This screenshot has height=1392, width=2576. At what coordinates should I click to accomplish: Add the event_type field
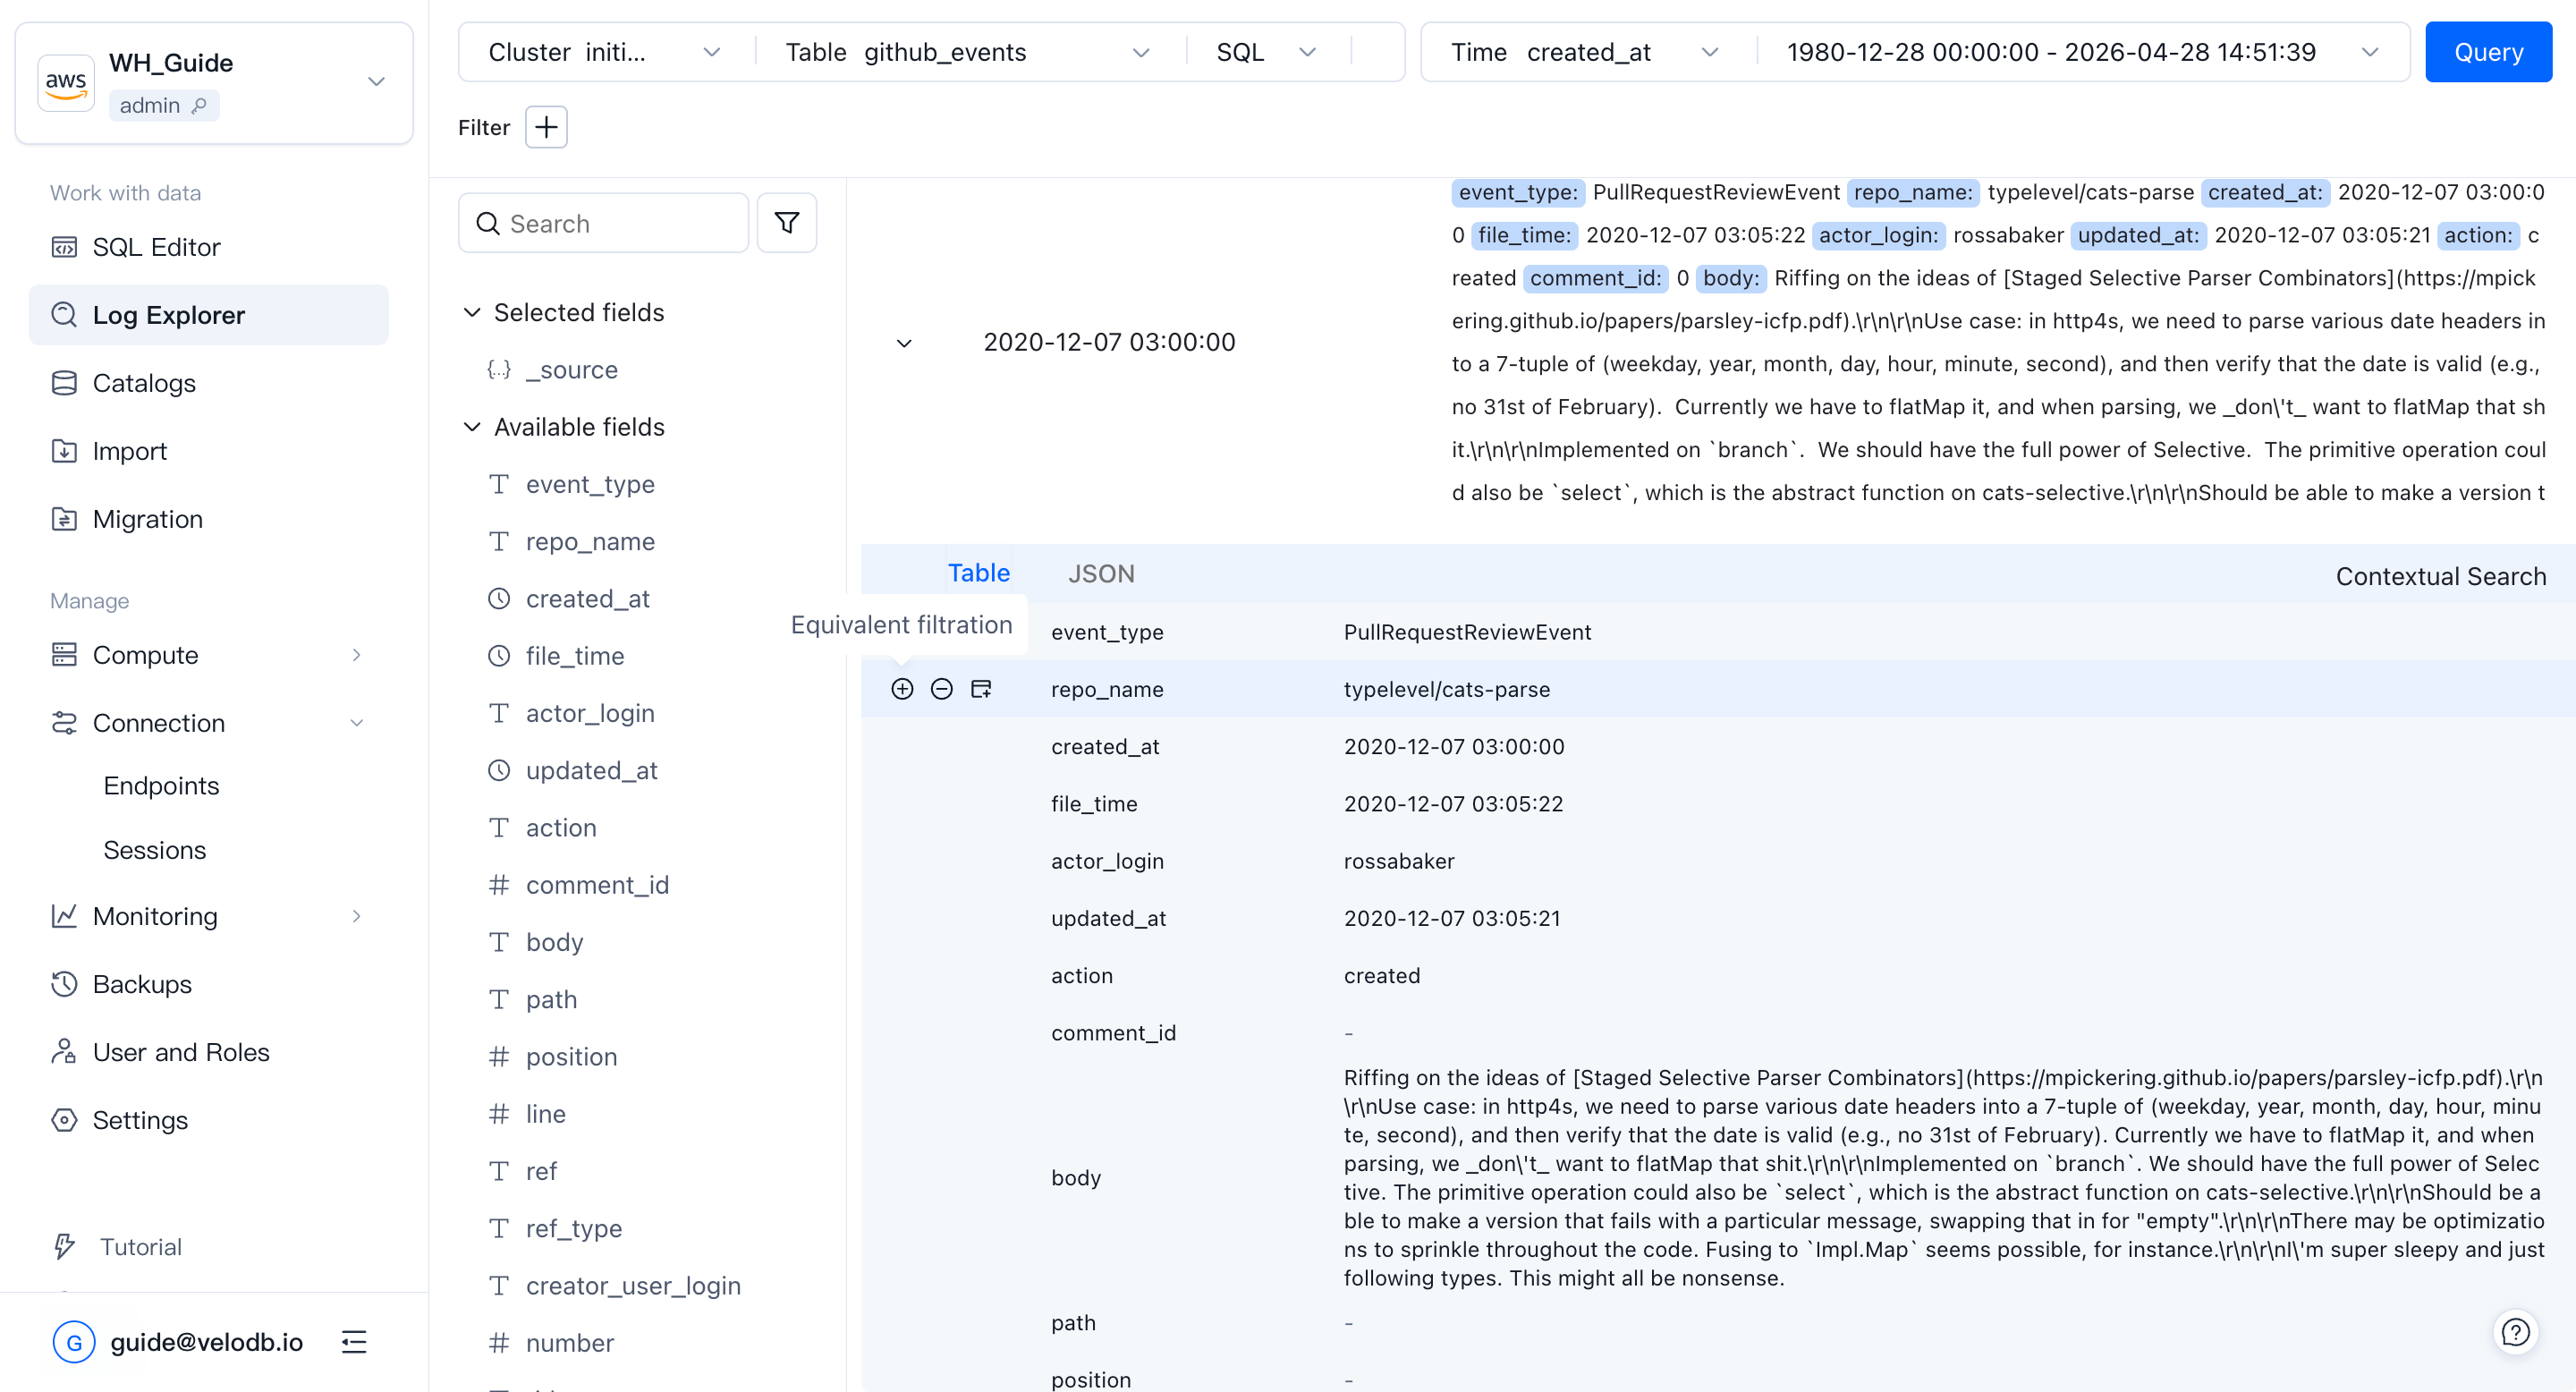pyautogui.click(x=590, y=484)
